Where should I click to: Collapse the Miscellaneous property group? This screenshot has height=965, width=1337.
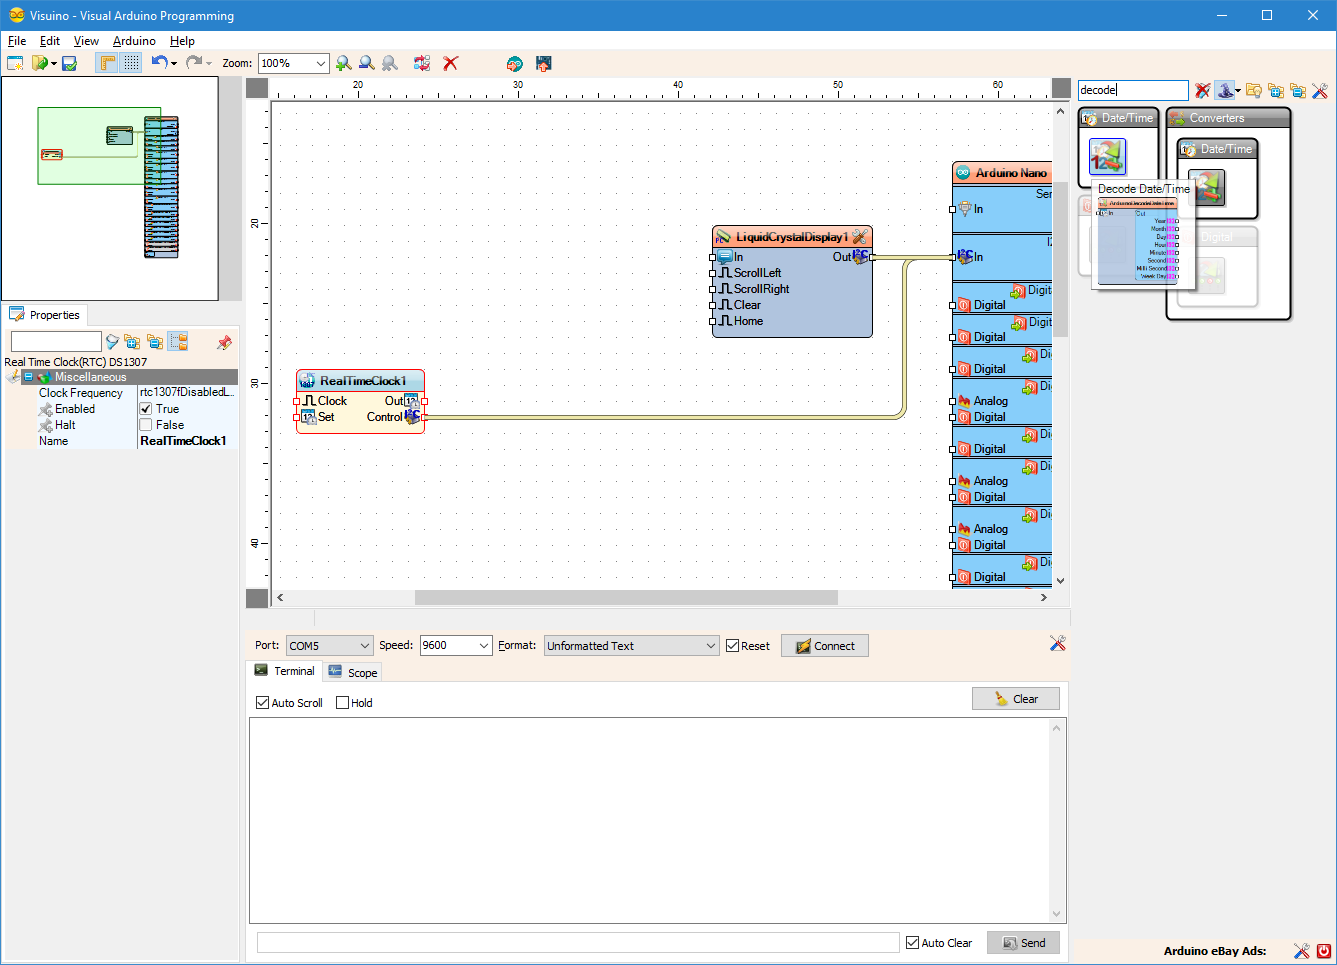click(28, 377)
